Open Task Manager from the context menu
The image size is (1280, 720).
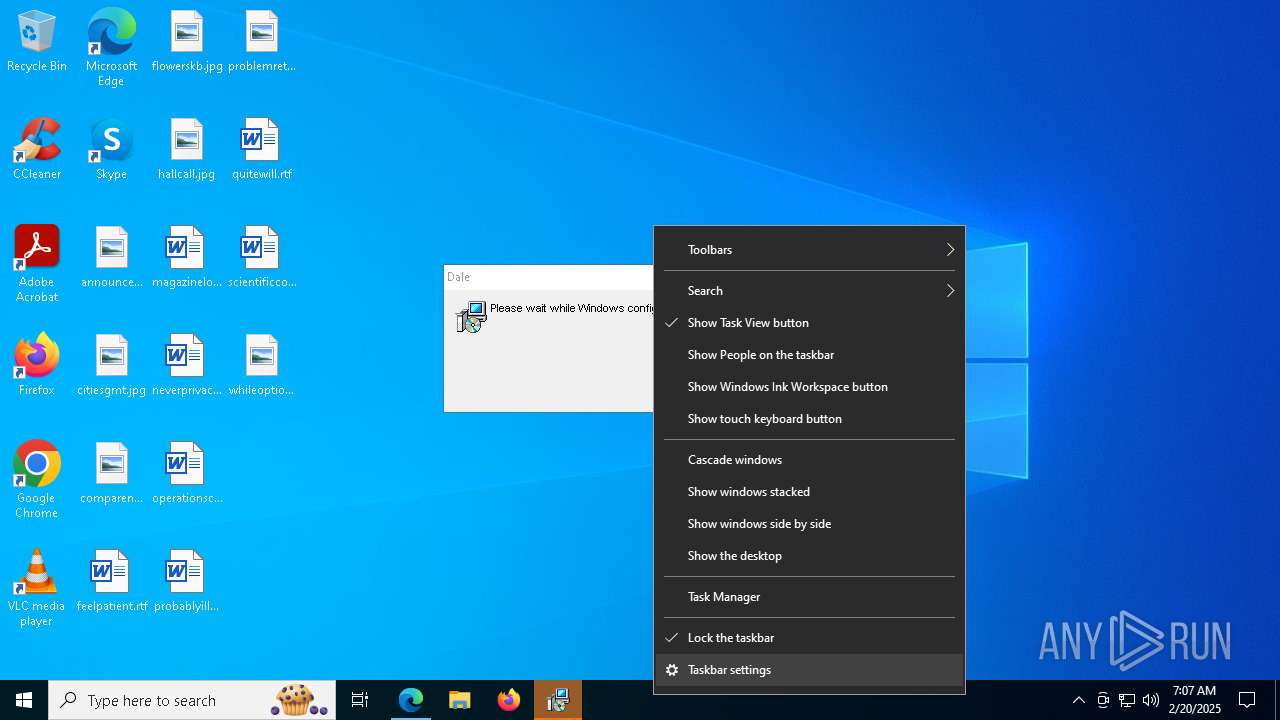(x=809, y=597)
